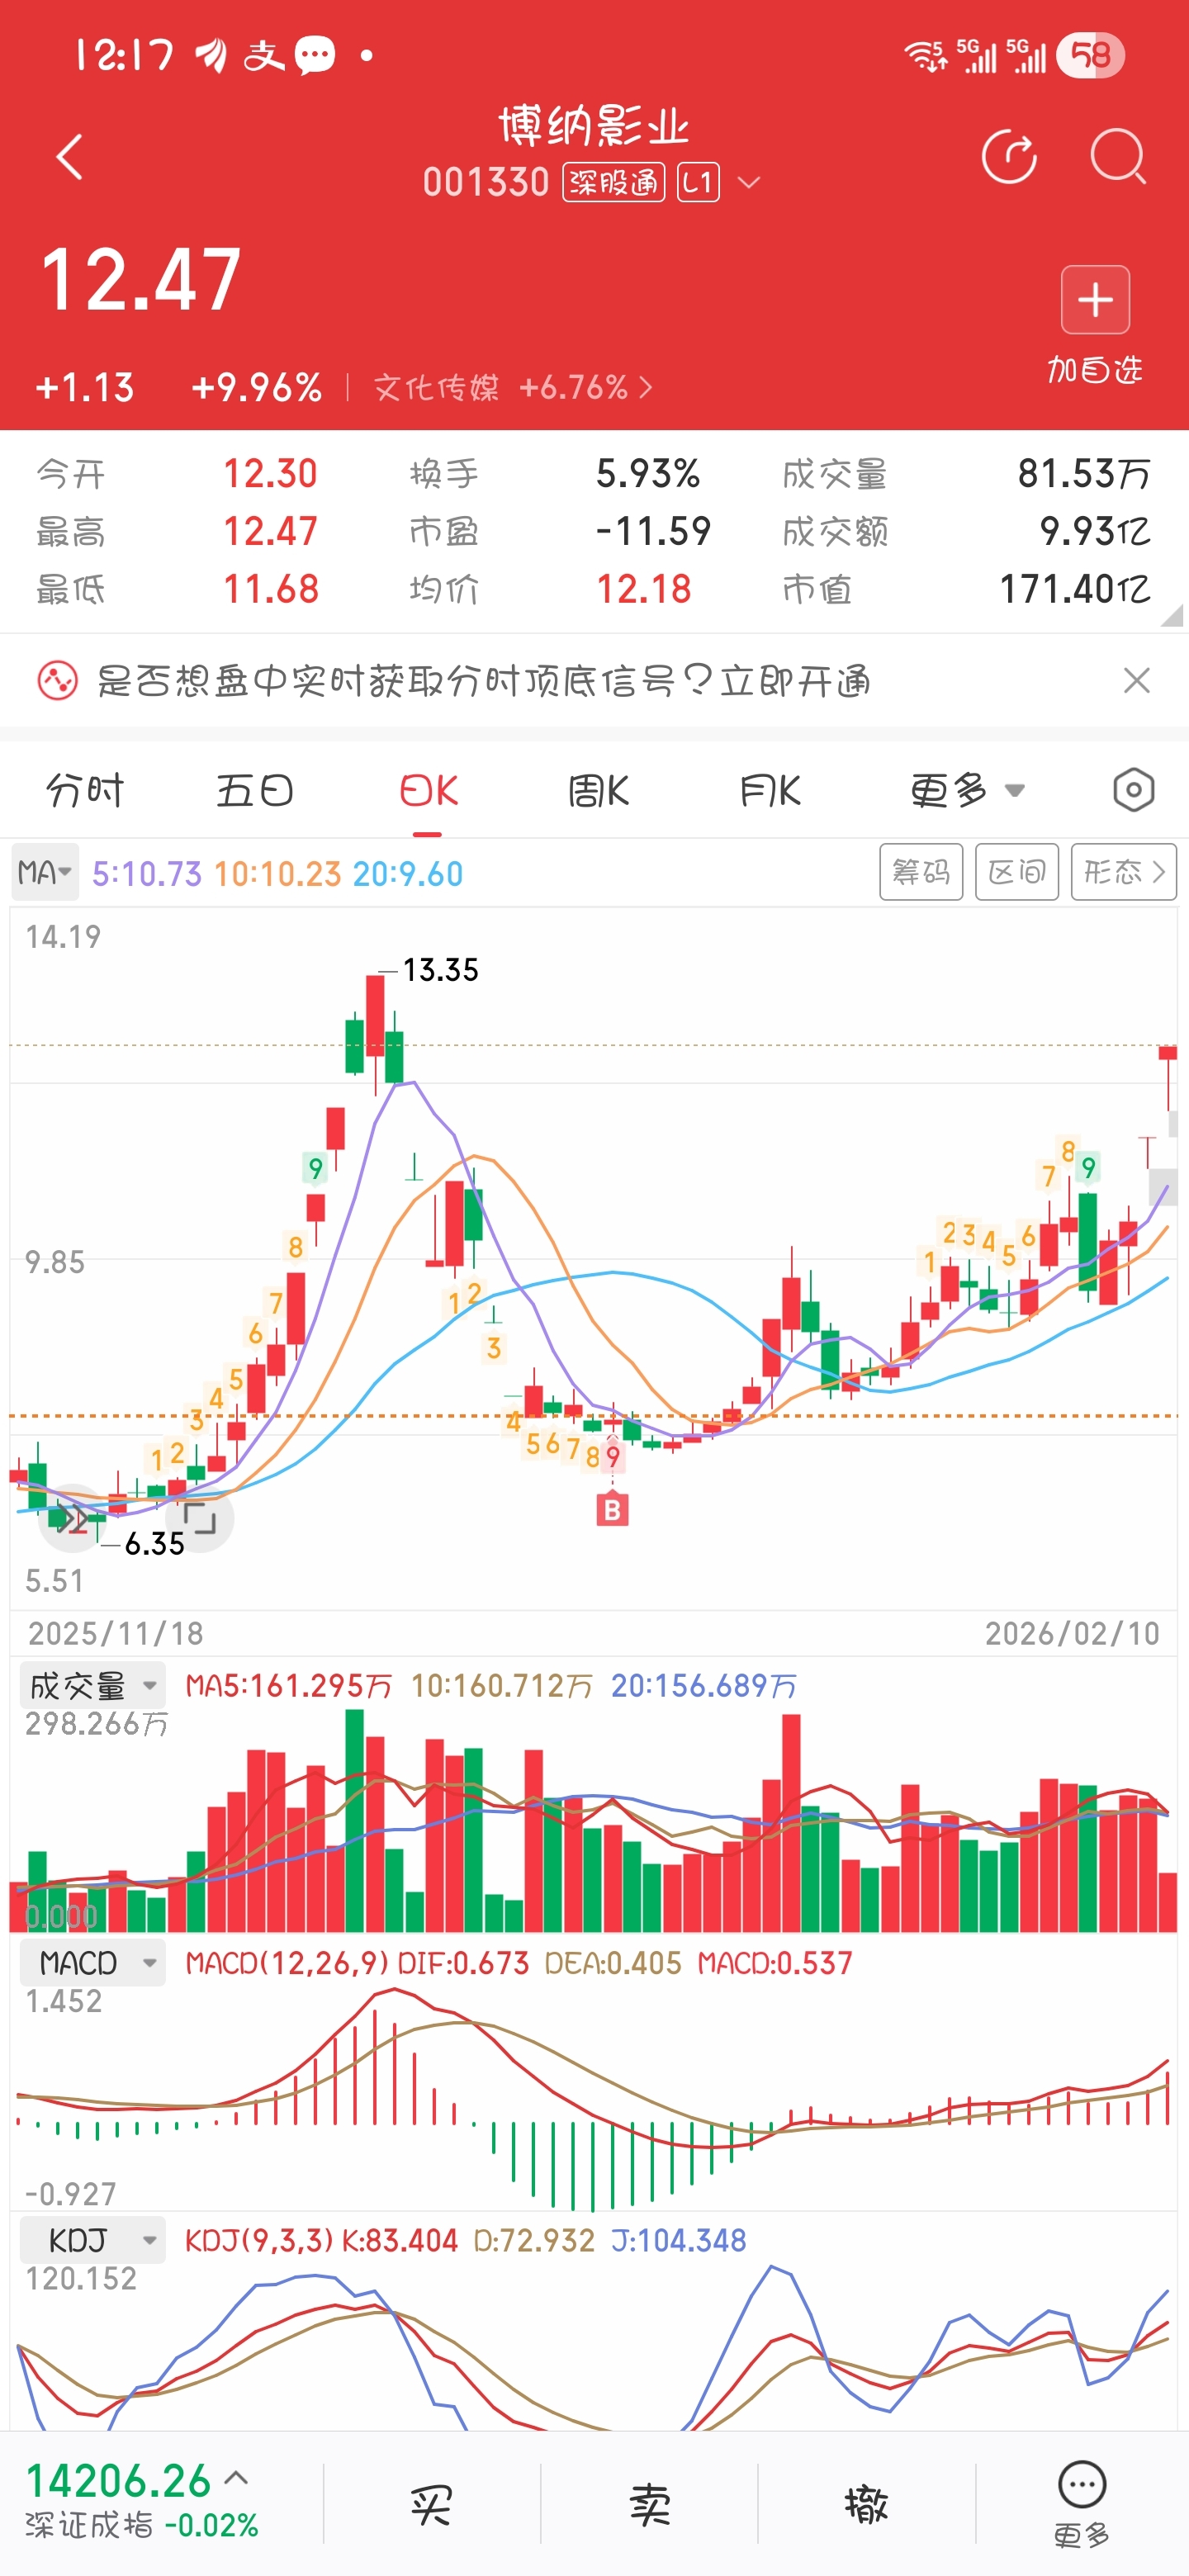Screen dimensions: 1189x2576
Task: Tap the 2025/11/18 start date label
Action: click(116, 1633)
